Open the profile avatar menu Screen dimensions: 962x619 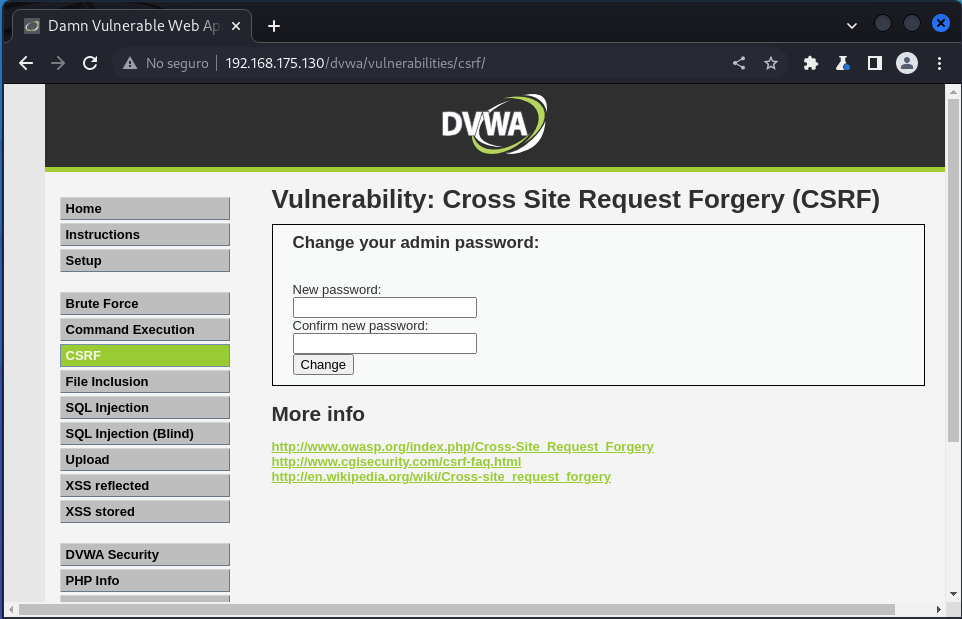click(907, 63)
